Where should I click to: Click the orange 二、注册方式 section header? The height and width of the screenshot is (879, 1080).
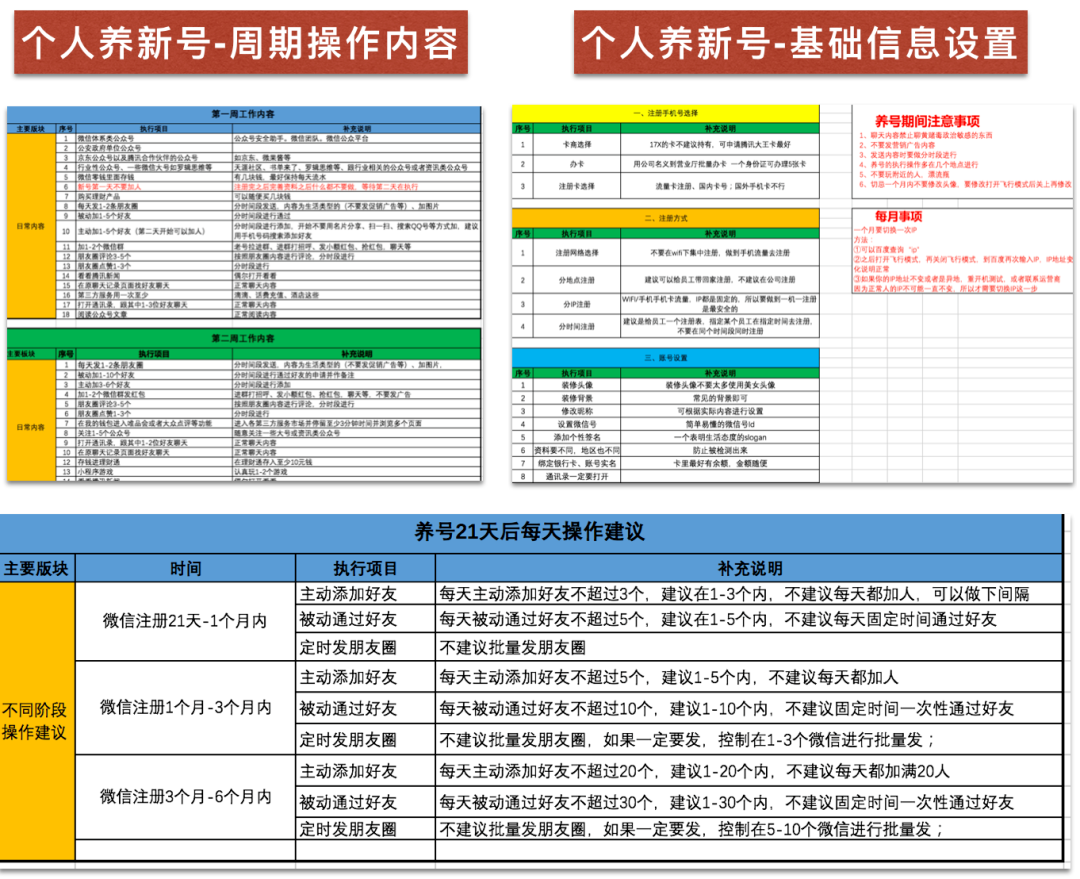click(x=665, y=217)
